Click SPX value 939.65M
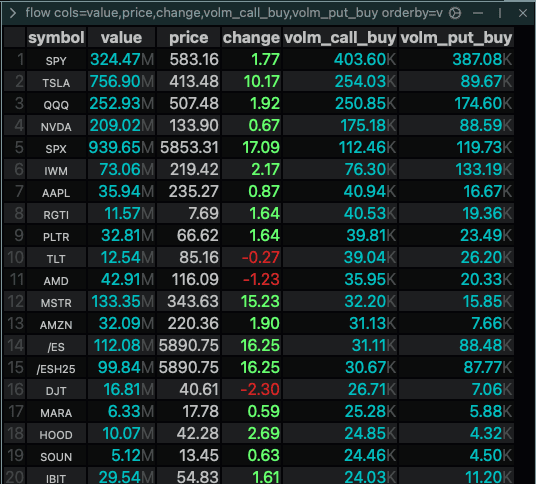The width and height of the screenshot is (536, 484). [x=121, y=148]
